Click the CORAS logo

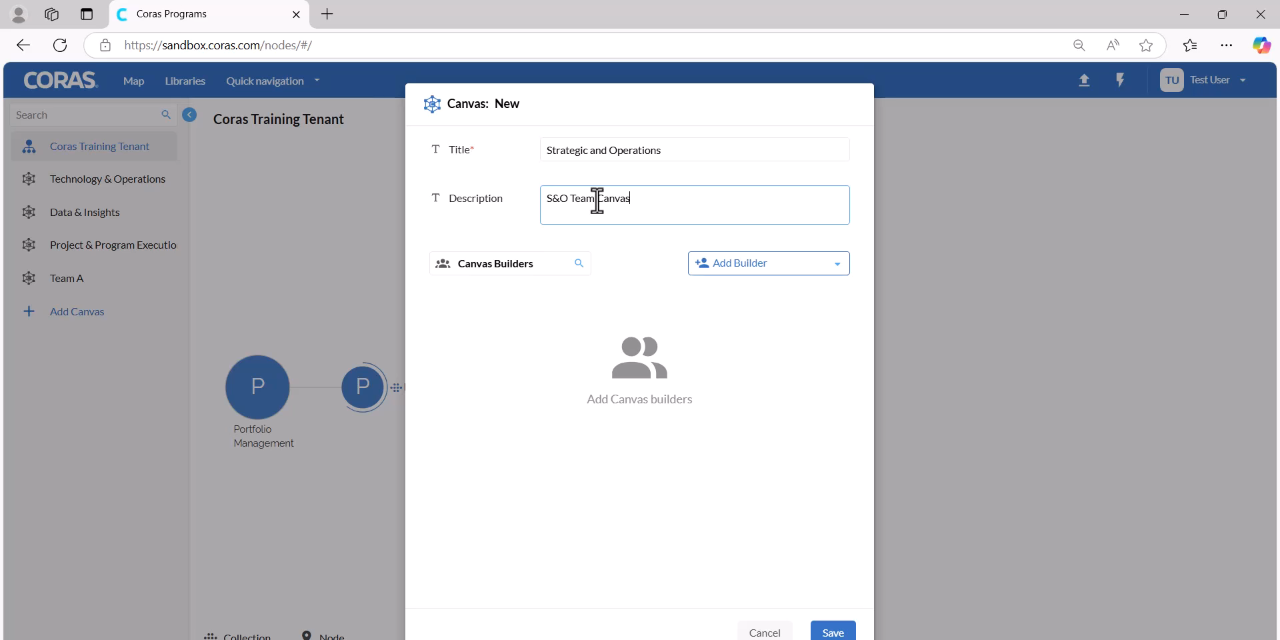tap(61, 80)
